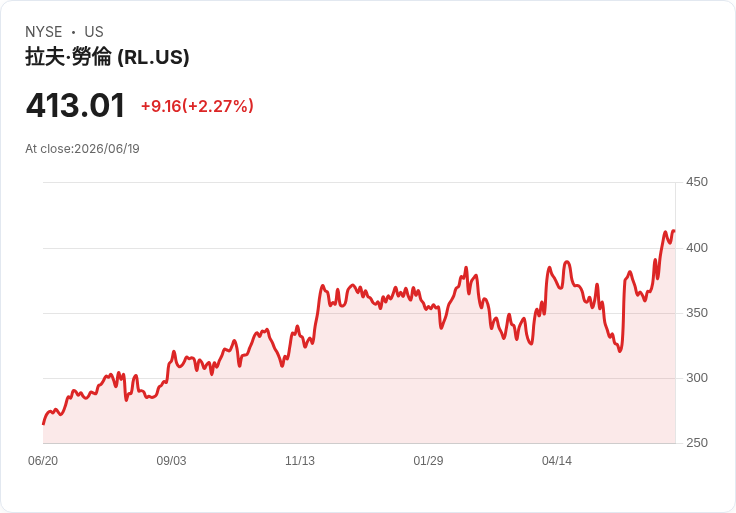Click the 06/20 date axis label
Image resolution: width=736 pixels, height=513 pixels.
point(43,461)
